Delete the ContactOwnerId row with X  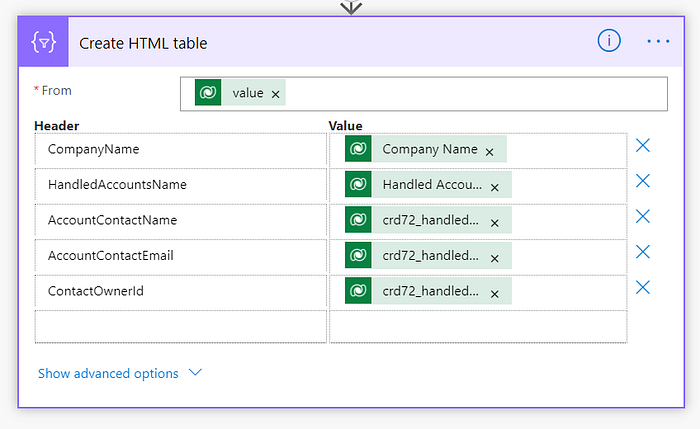coord(643,288)
